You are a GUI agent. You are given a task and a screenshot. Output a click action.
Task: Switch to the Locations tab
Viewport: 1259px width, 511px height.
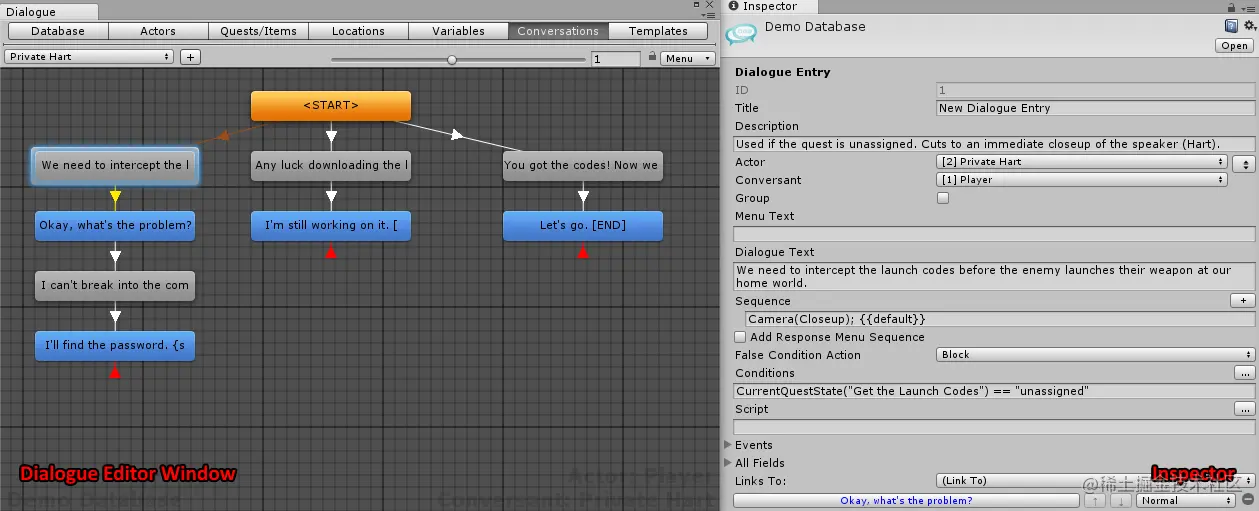(x=358, y=31)
